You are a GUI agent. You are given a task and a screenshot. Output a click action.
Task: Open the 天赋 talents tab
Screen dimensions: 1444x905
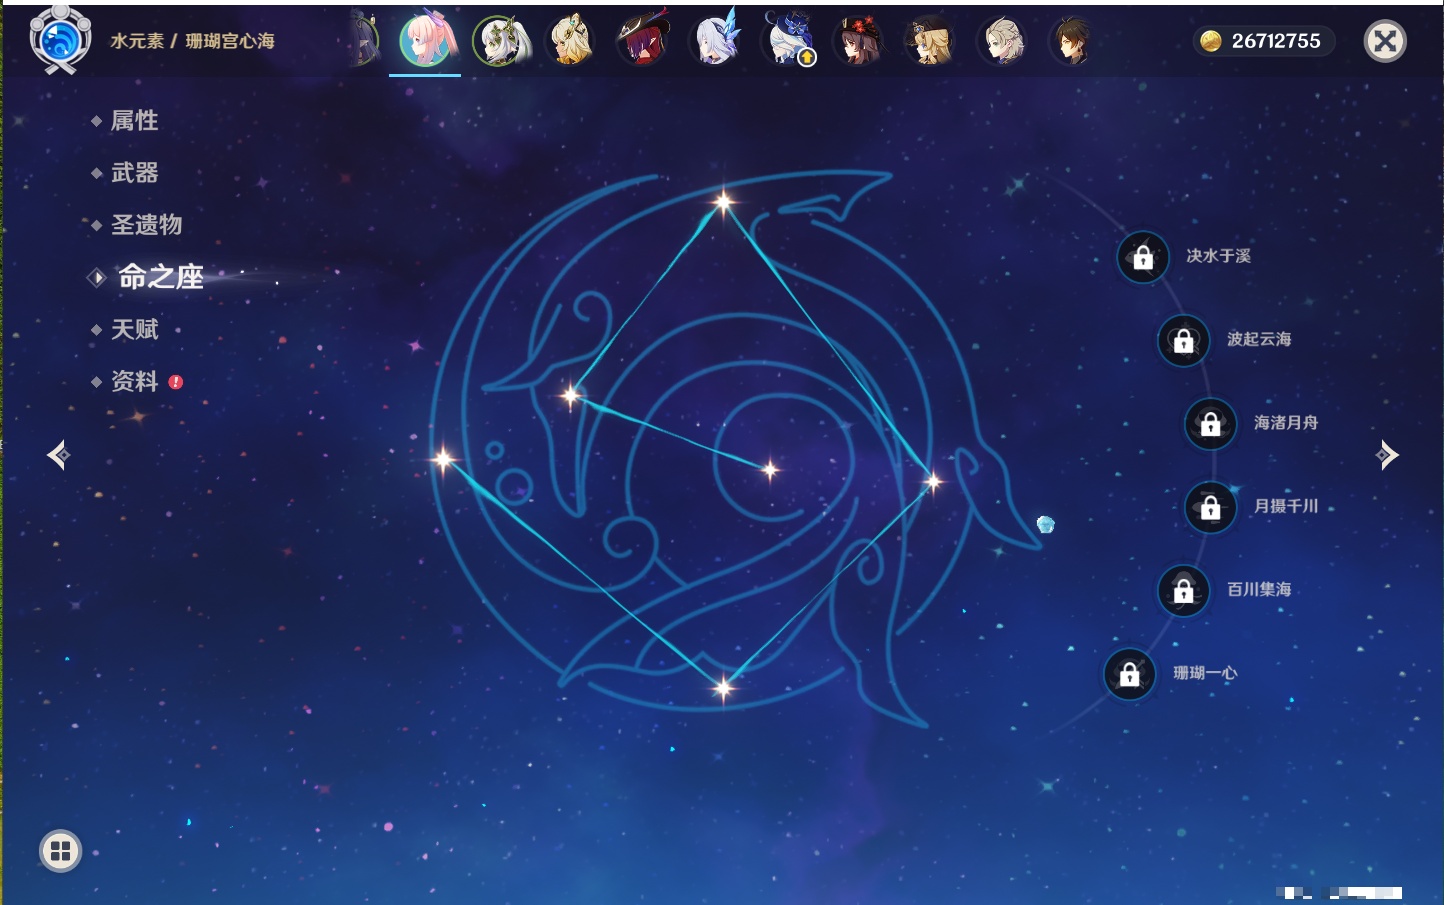[x=134, y=329]
